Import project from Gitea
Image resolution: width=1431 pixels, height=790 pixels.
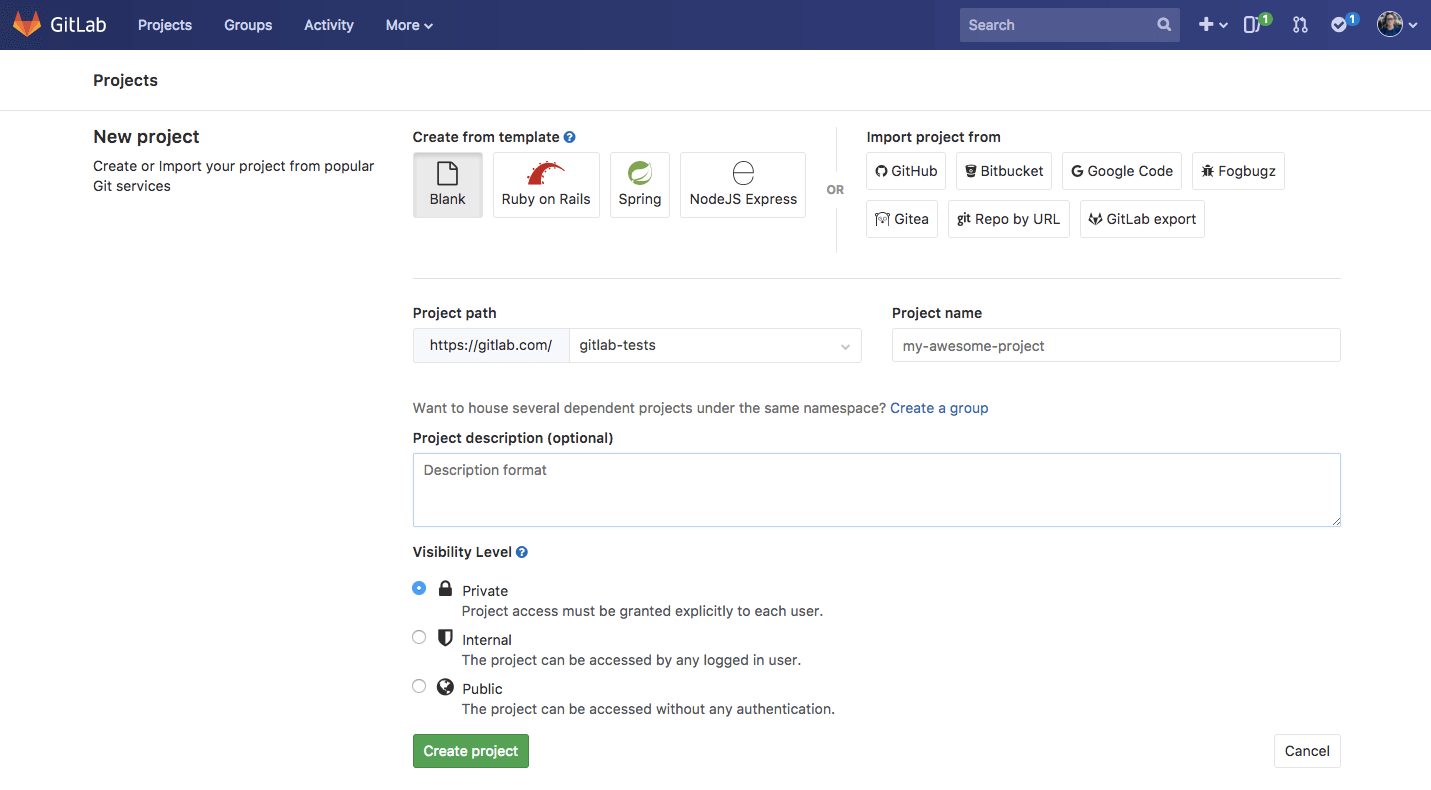click(902, 219)
